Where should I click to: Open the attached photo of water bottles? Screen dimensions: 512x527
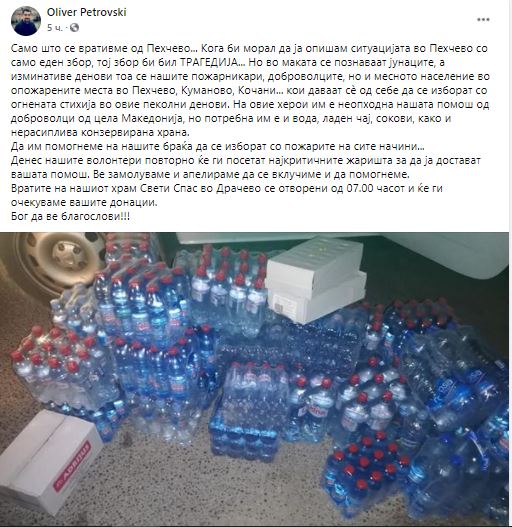click(254, 379)
